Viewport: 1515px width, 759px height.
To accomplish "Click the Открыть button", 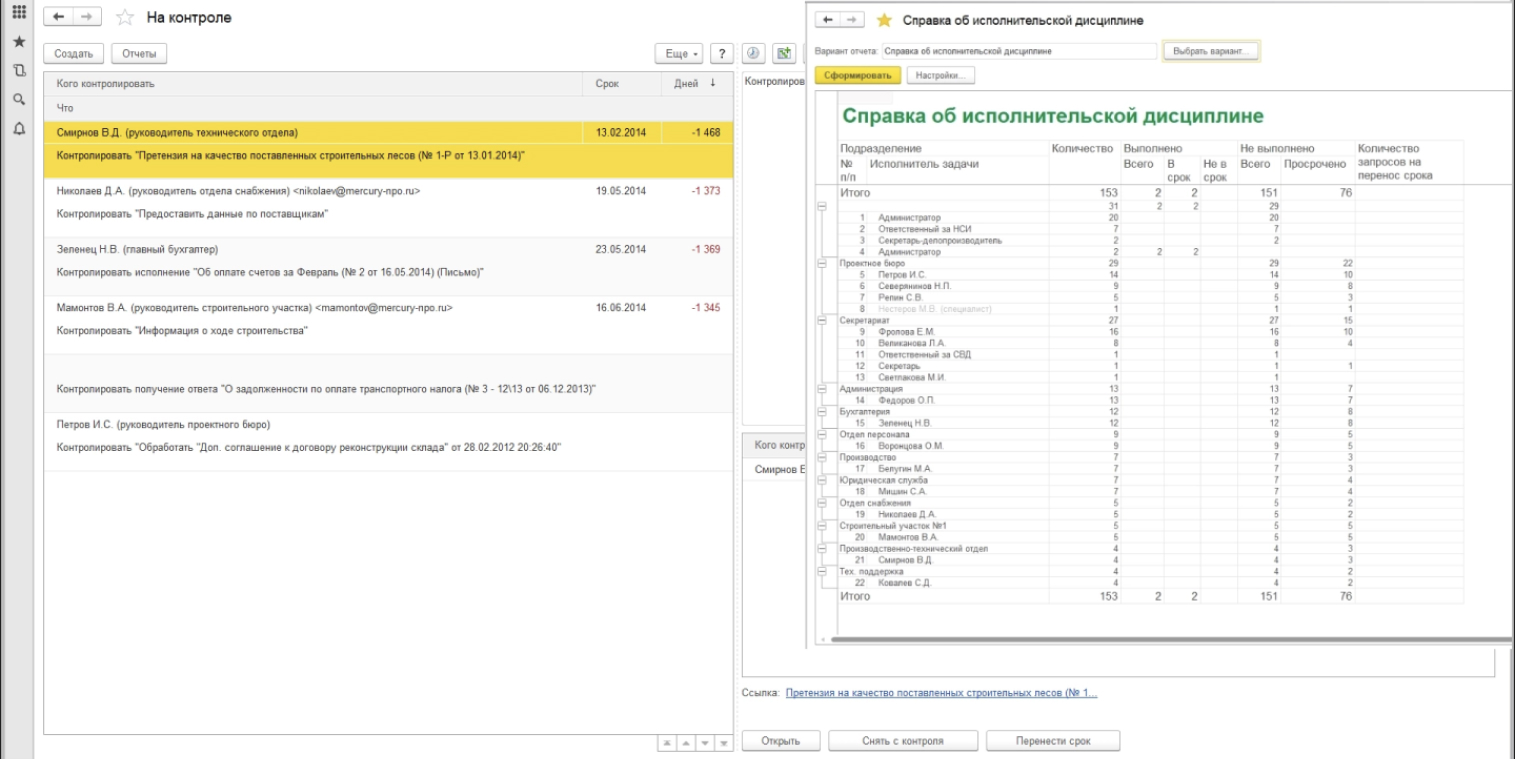I will [783, 741].
